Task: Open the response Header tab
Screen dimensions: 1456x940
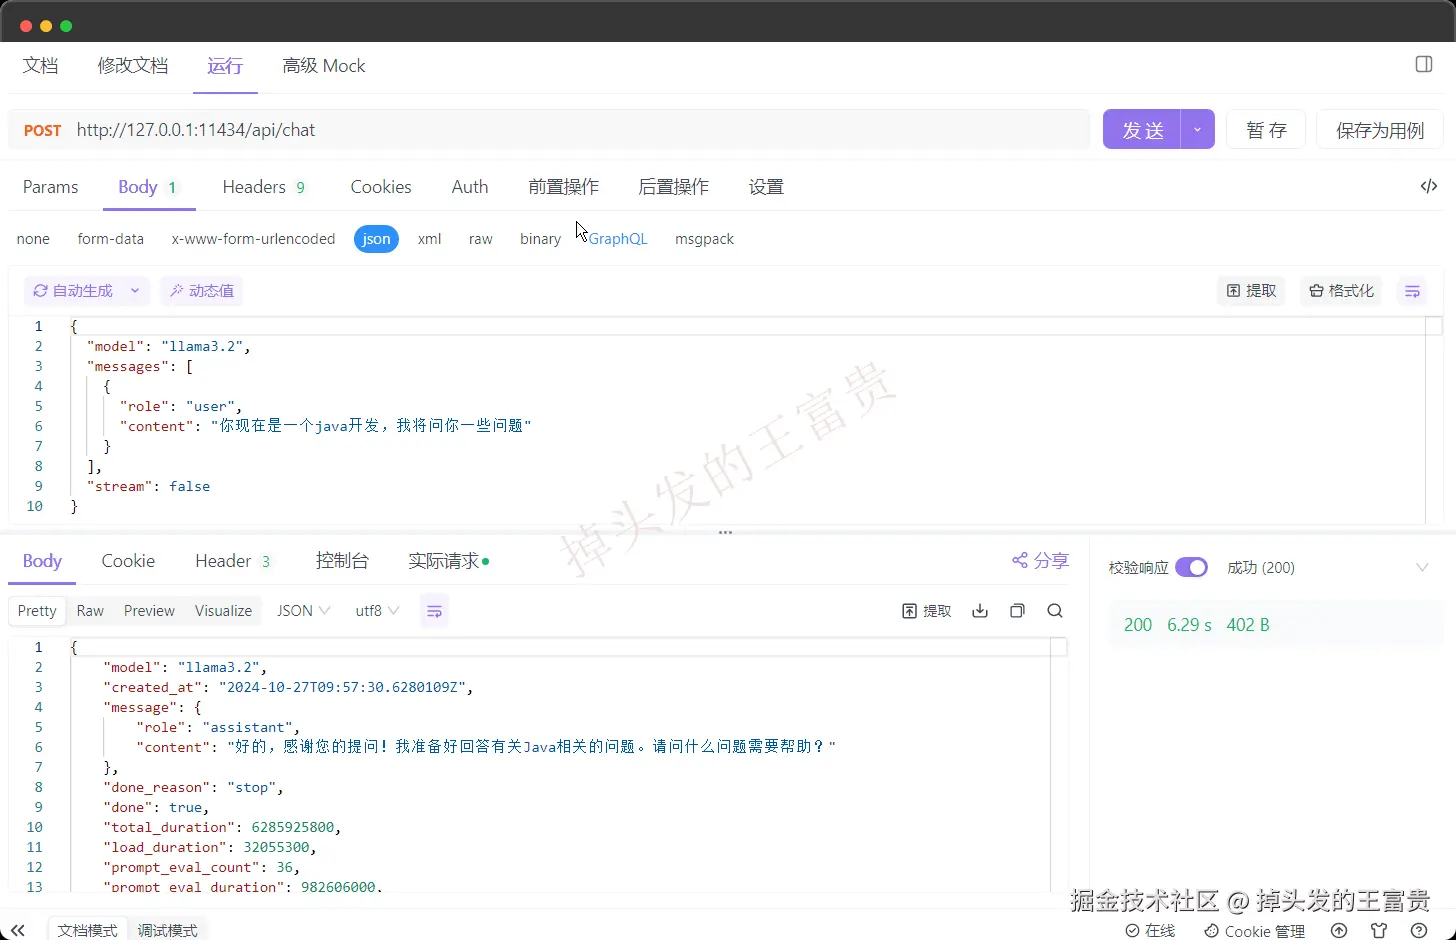Action: coord(234,561)
